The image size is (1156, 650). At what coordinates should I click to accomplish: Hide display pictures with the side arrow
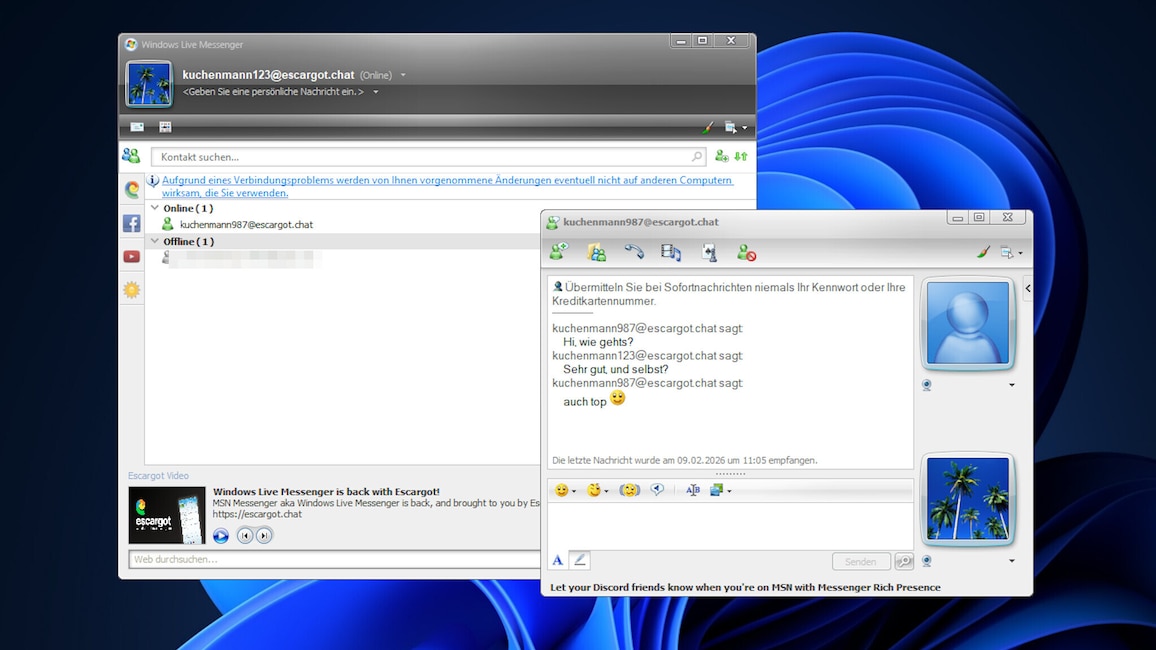1028,288
